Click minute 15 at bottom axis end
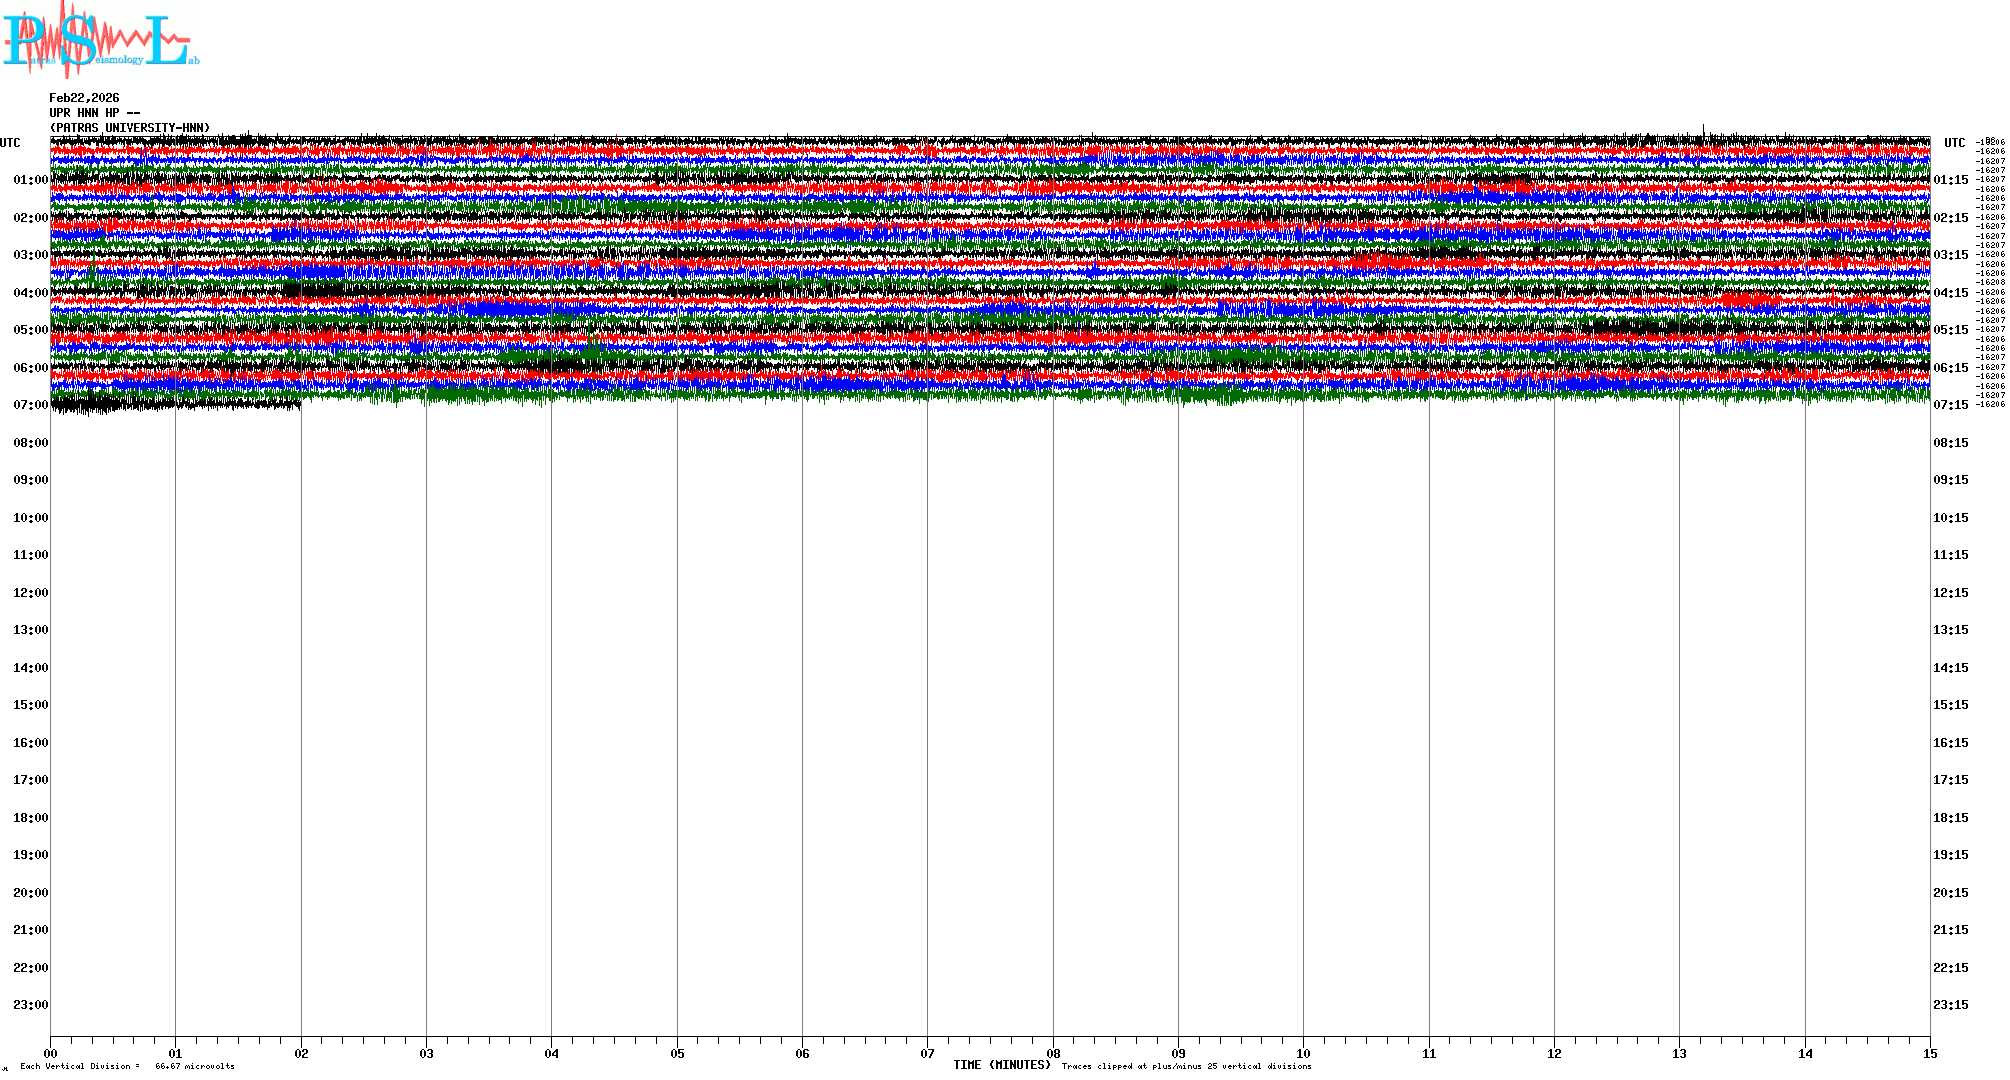 click(1929, 1053)
